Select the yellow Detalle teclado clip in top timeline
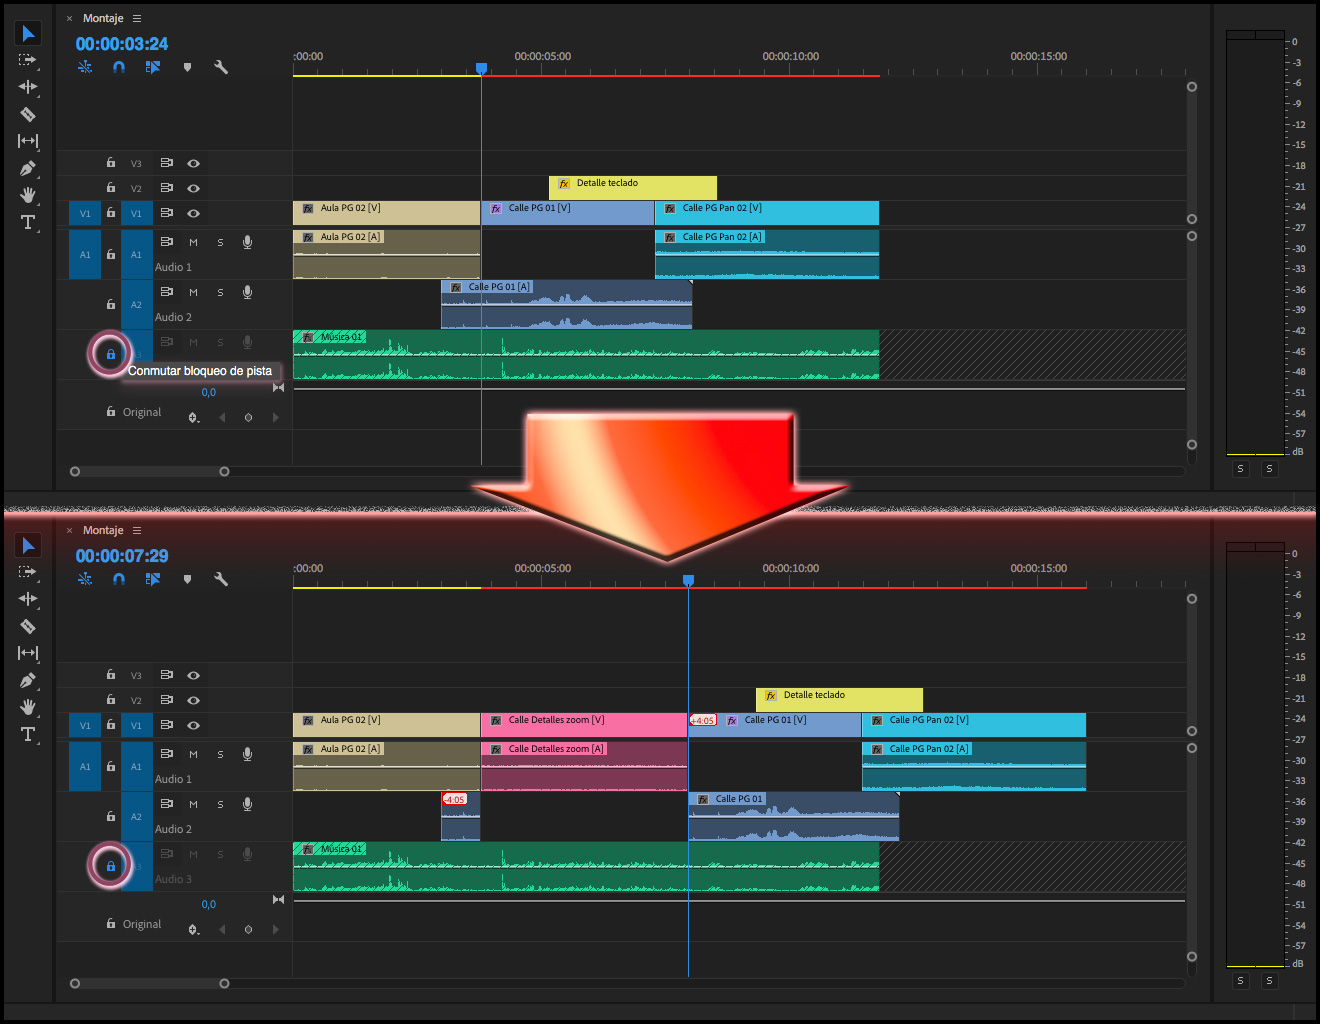This screenshot has width=1320, height=1024. pos(633,187)
